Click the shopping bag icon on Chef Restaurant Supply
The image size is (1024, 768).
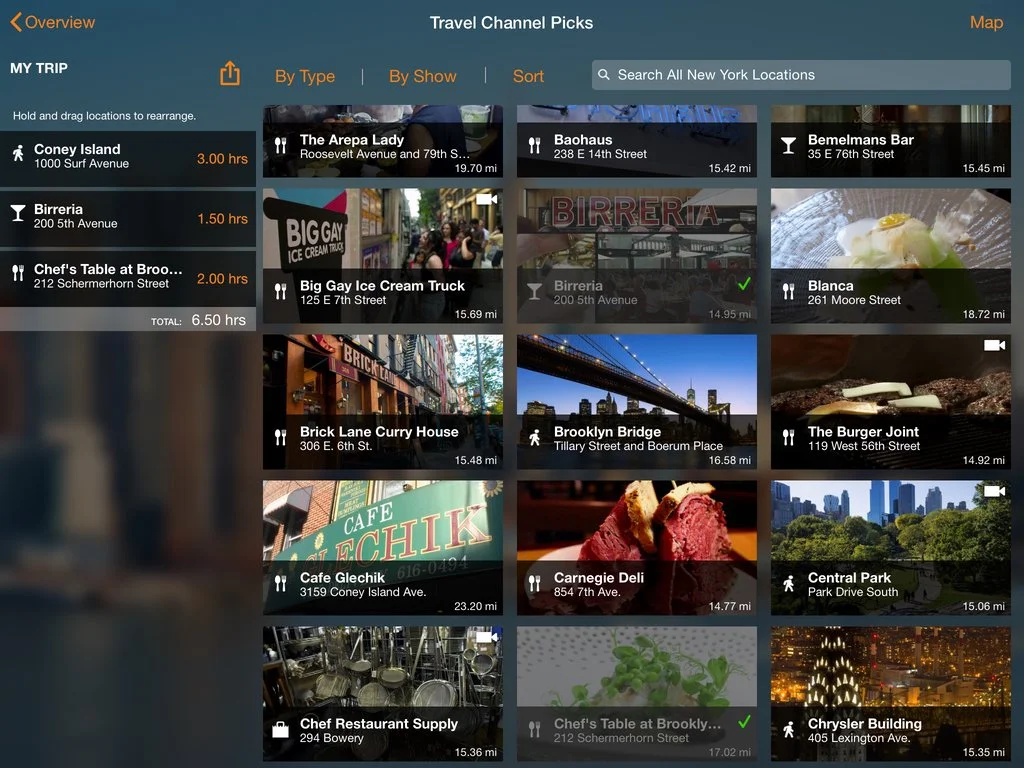tap(280, 729)
